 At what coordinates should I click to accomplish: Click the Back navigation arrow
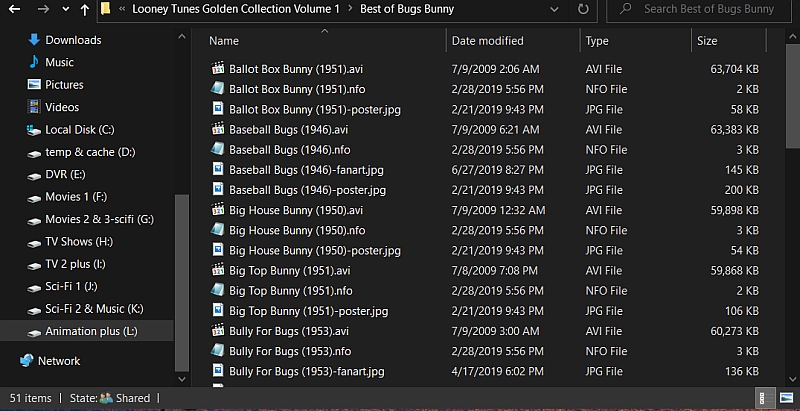tap(14, 9)
